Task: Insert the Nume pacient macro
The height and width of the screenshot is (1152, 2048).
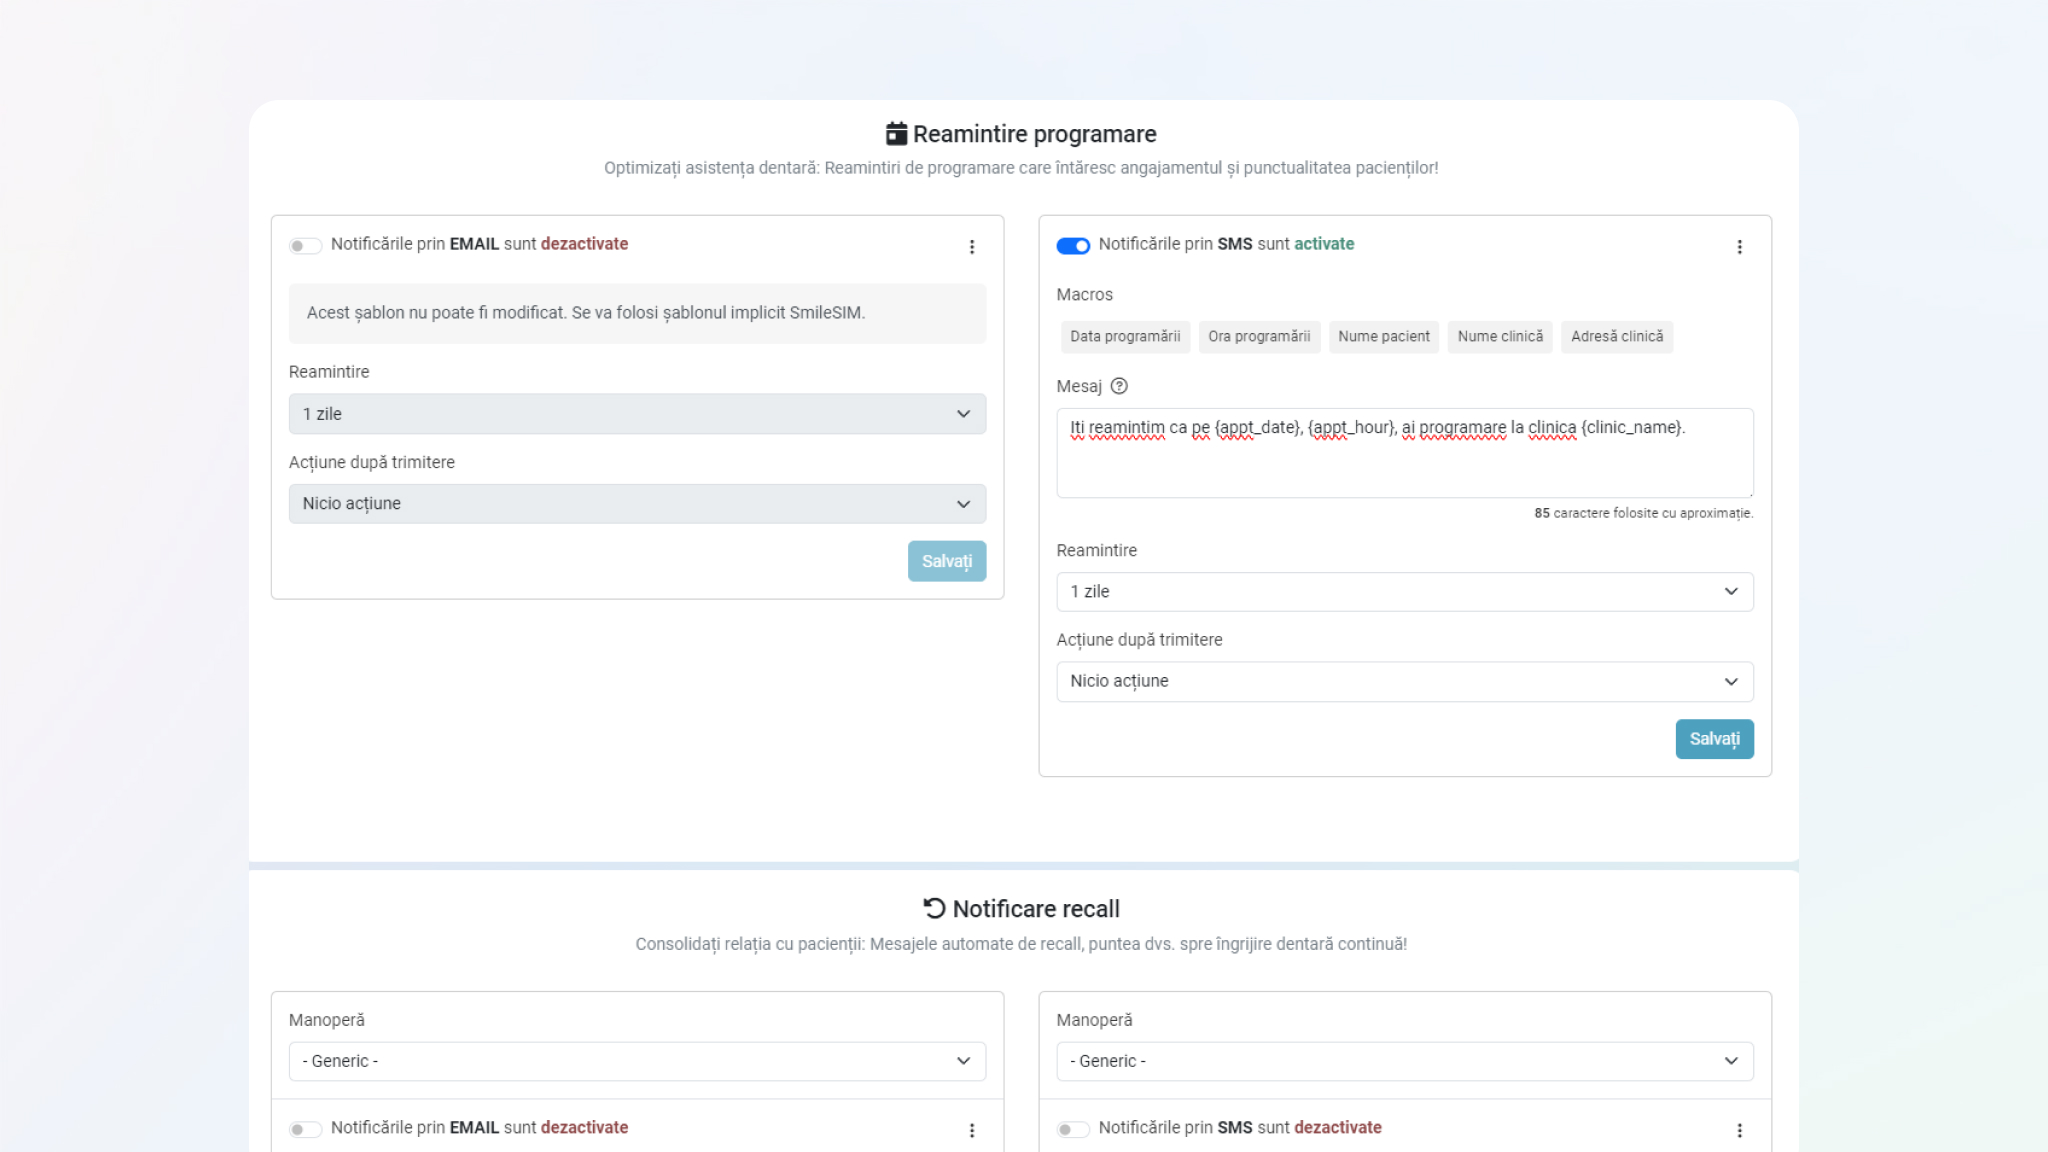Action: pyautogui.click(x=1383, y=336)
